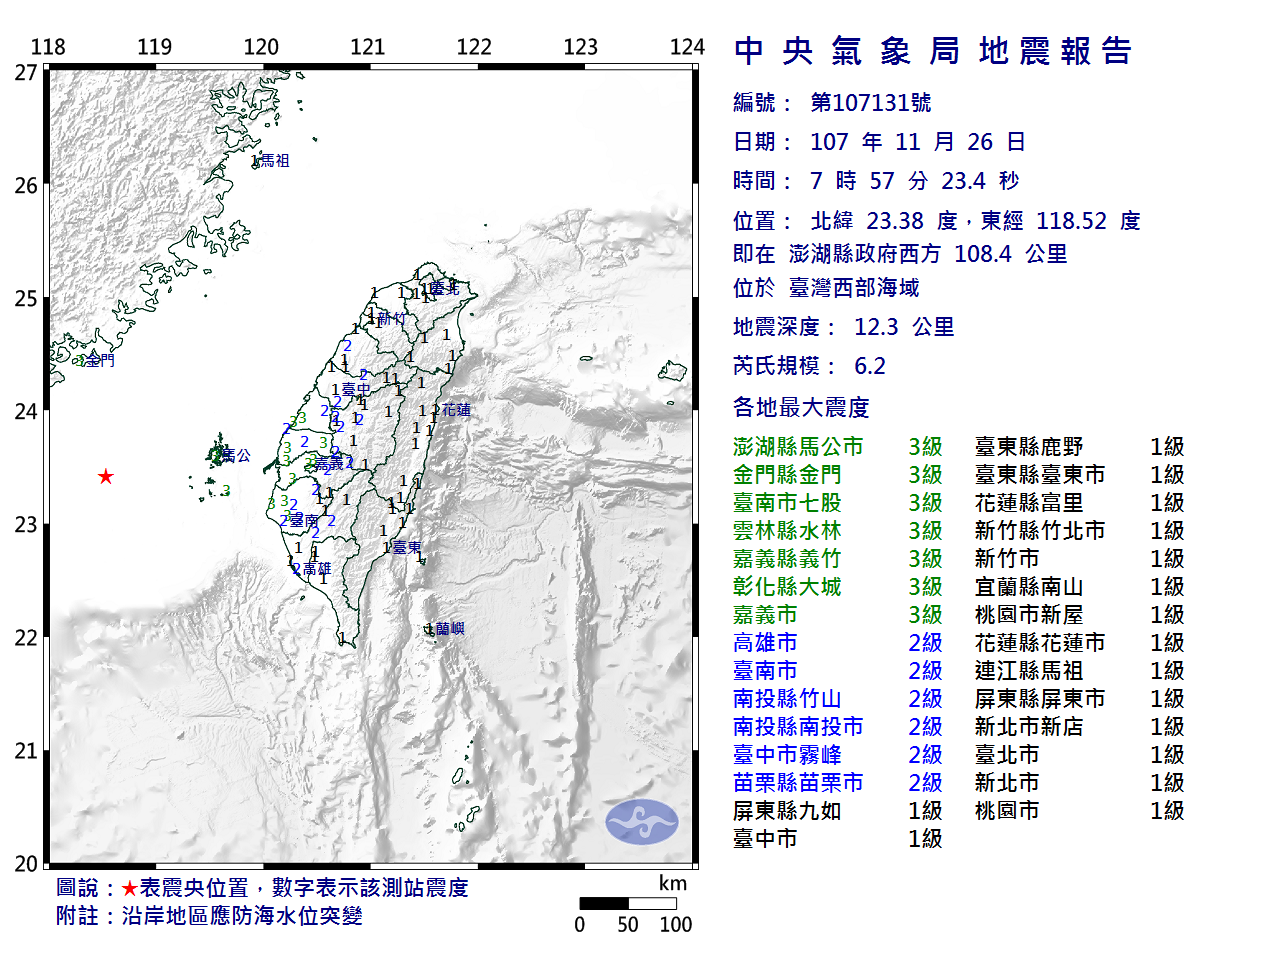Click the entry 新竹市 in the list
This screenshot has height=960, width=1280.
(1007, 559)
